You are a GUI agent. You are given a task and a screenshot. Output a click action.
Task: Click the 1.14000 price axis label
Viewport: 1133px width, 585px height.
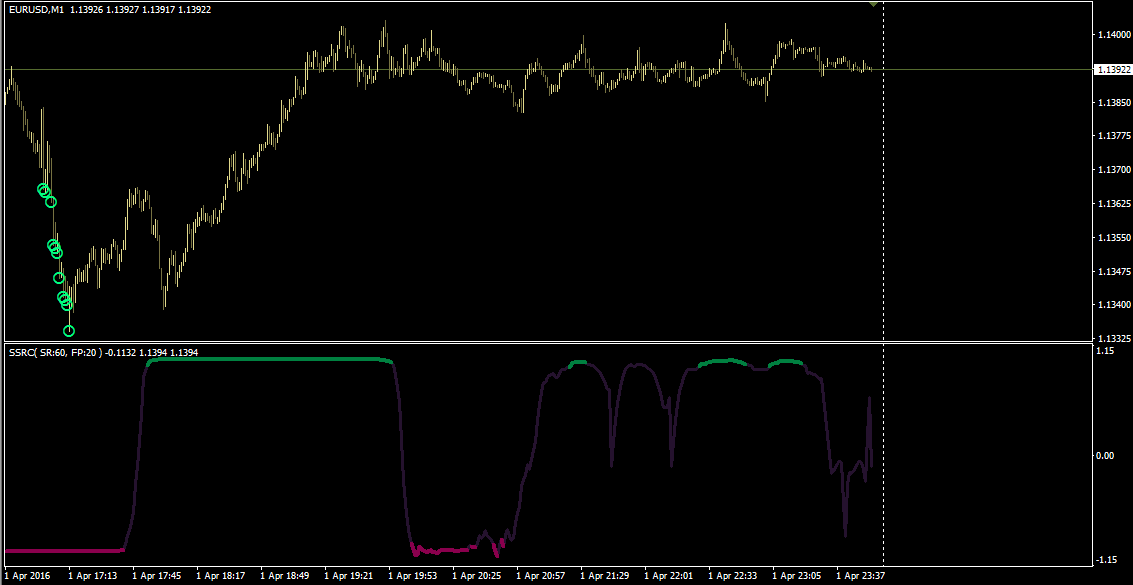pyautogui.click(x=1113, y=35)
